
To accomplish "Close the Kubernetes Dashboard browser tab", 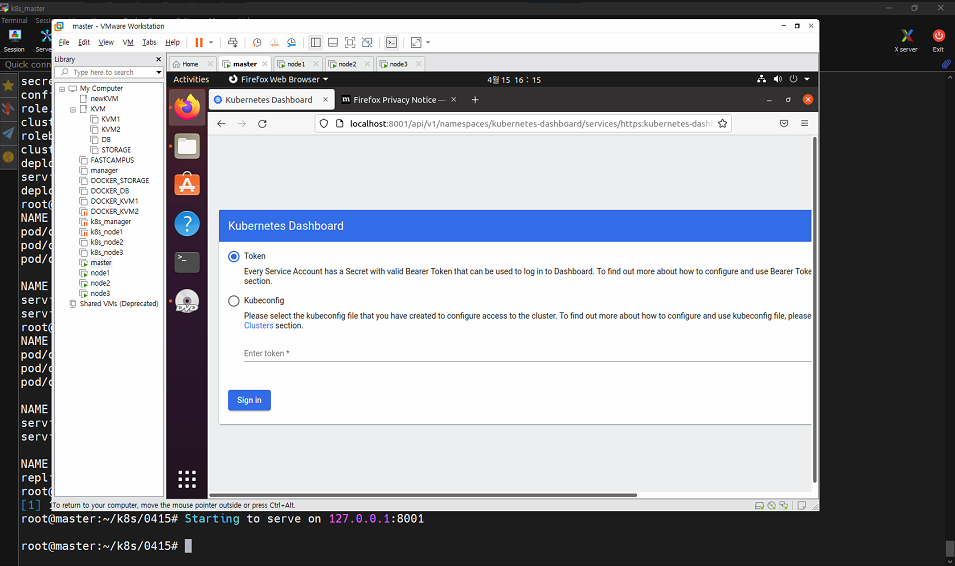I will 325,100.
